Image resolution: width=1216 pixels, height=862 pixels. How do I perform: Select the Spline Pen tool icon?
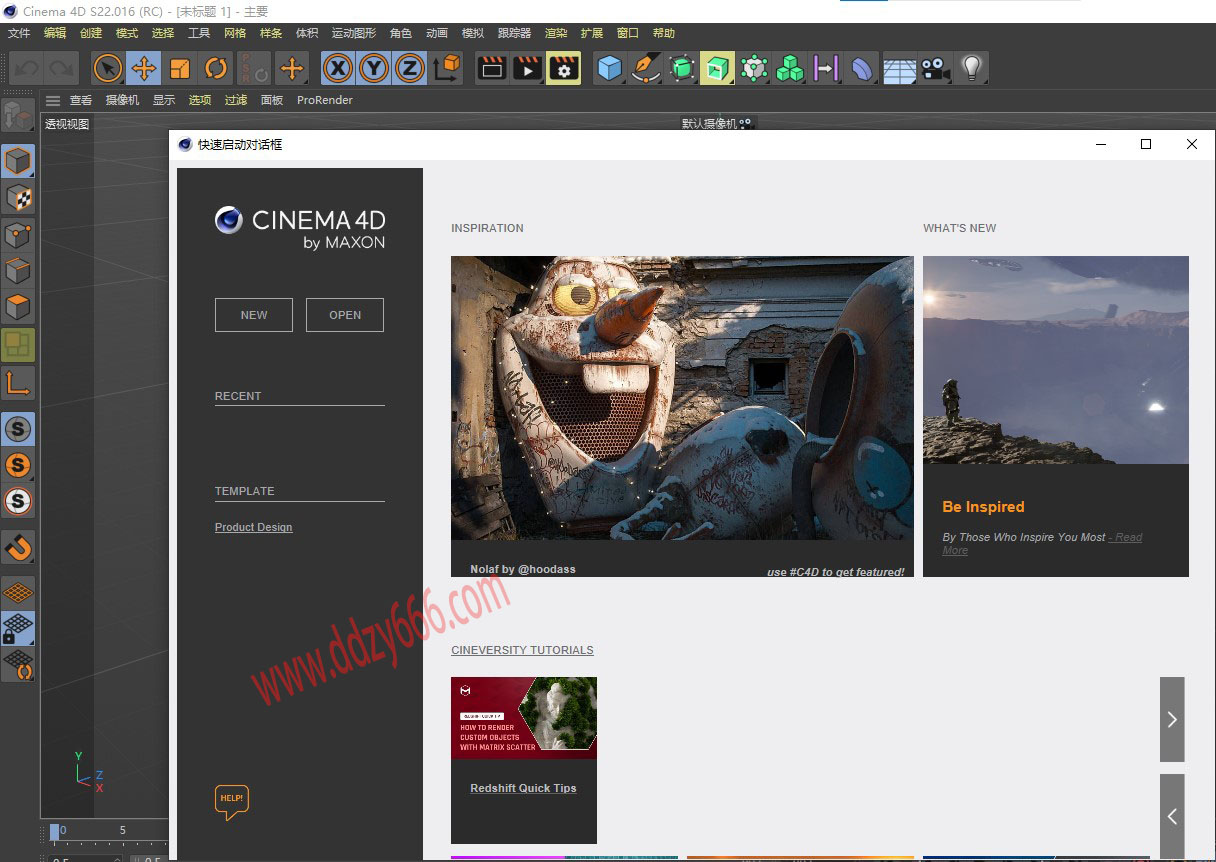646,68
